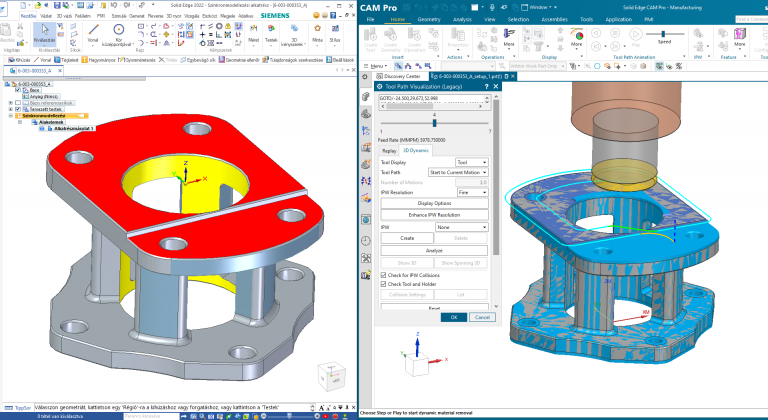768x420 pixels.
Task: Click the Display Options button
Action: pos(434,203)
